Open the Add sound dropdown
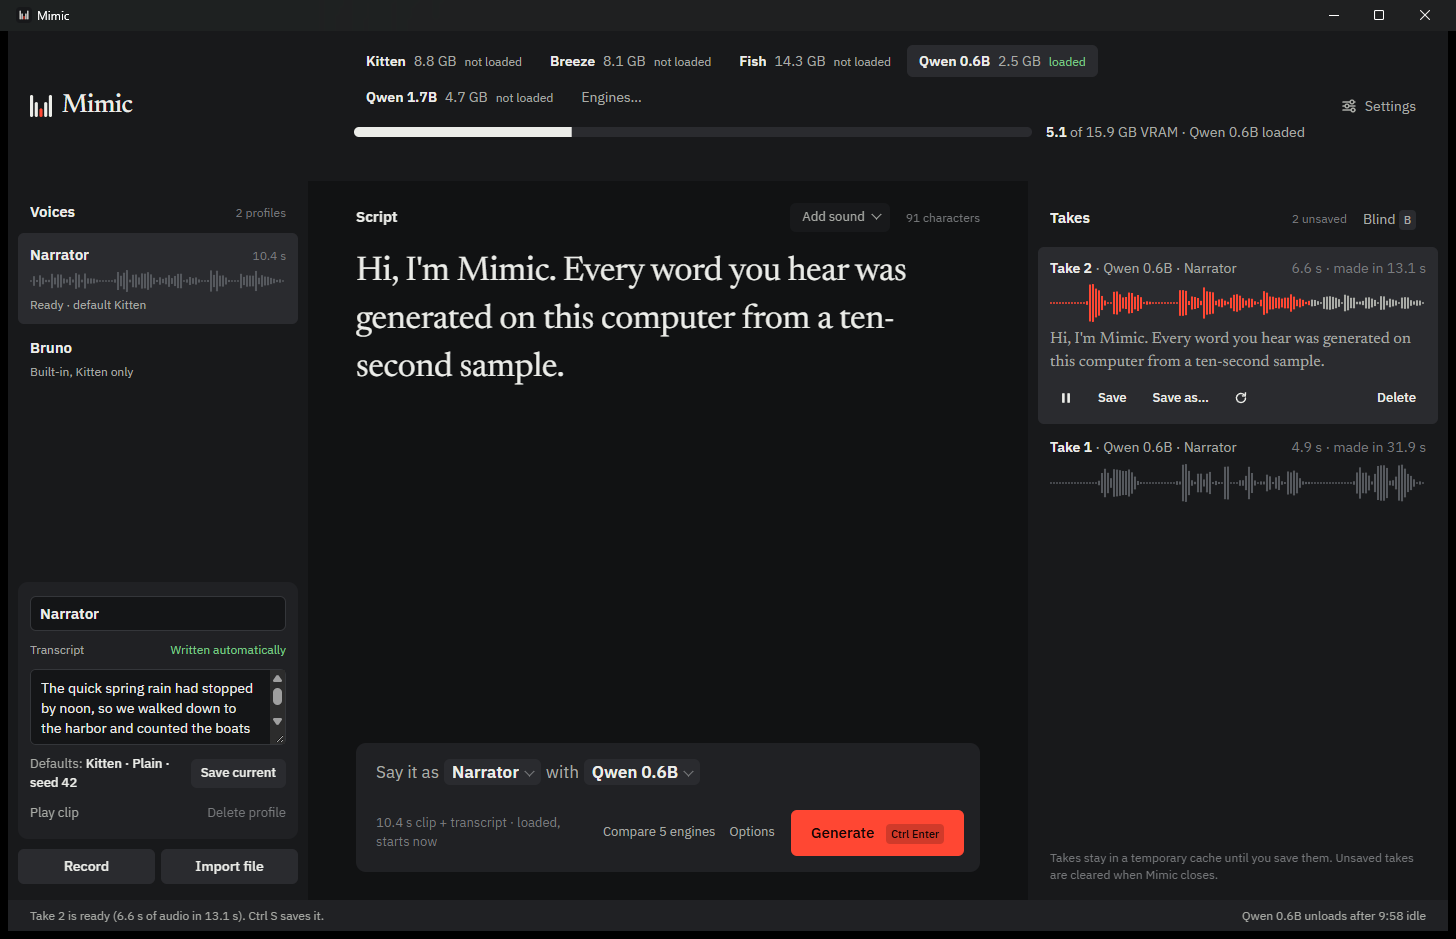 pos(841,217)
